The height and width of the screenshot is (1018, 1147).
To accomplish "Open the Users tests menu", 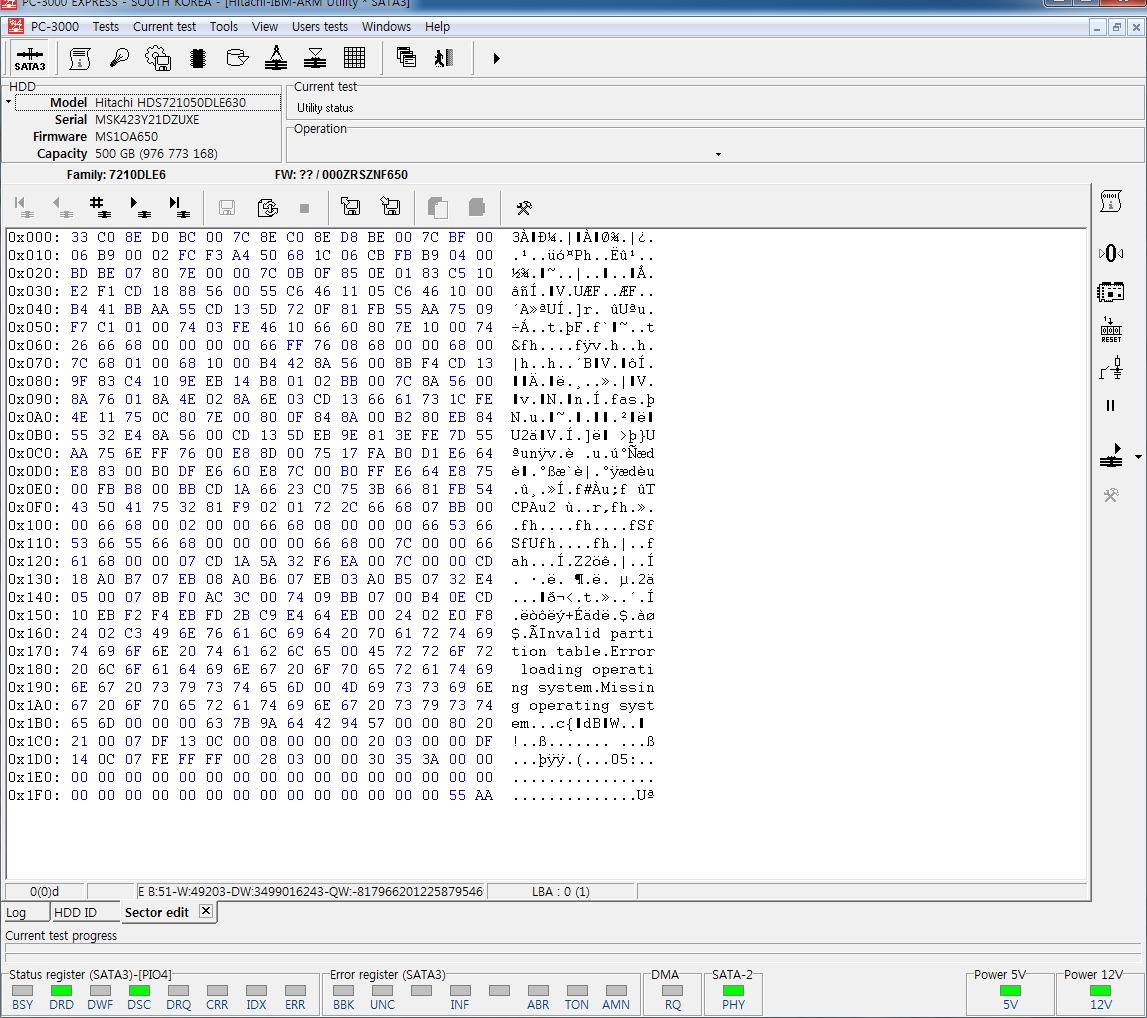I will coord(320,27).
